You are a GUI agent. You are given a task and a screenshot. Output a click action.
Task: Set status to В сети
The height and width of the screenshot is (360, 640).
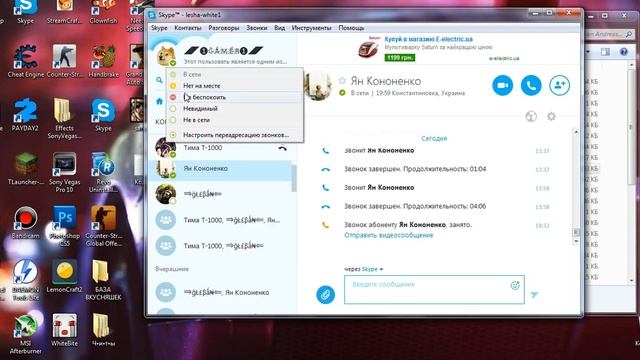pos(234,74)
